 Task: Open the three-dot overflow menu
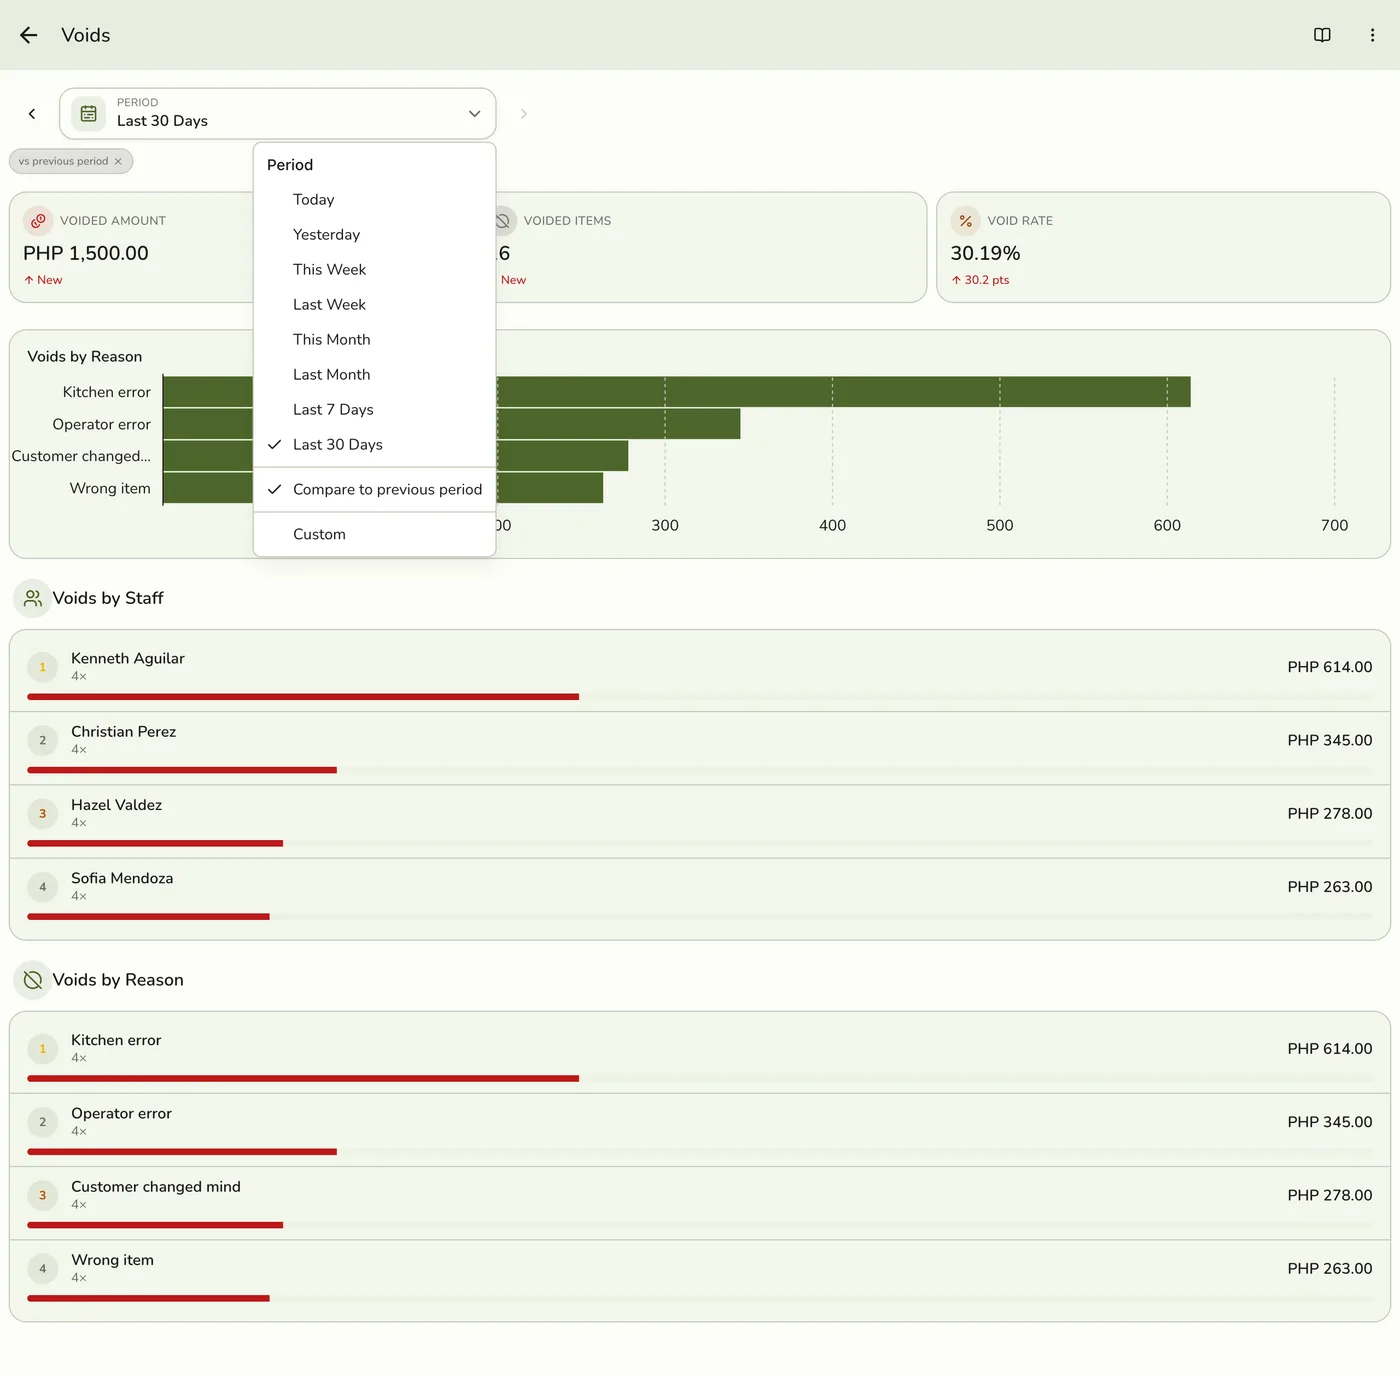click(1372, 35)
